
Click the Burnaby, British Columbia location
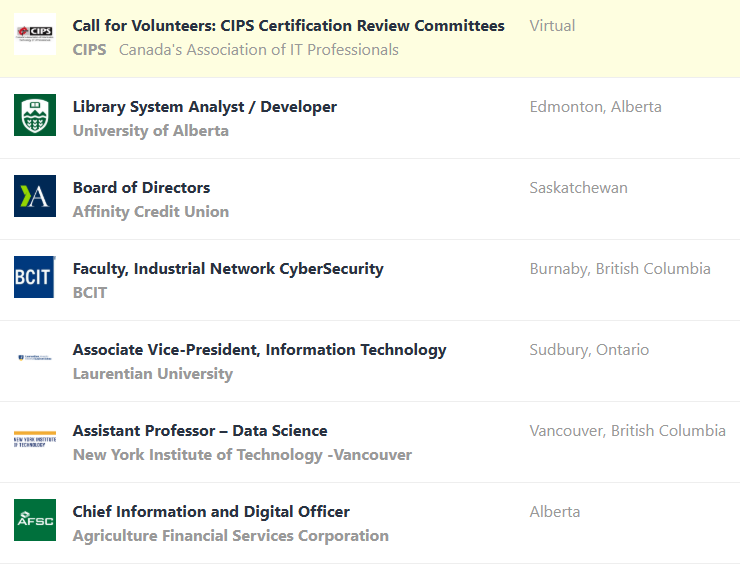click(619, 269)
